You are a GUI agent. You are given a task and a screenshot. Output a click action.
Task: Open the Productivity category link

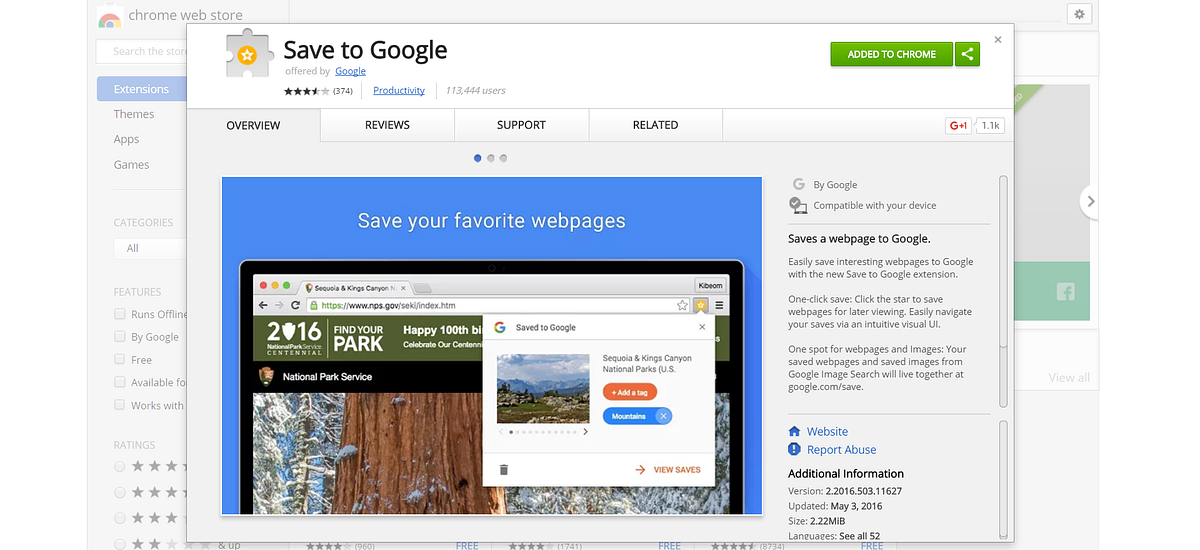[x=399, y=90]
